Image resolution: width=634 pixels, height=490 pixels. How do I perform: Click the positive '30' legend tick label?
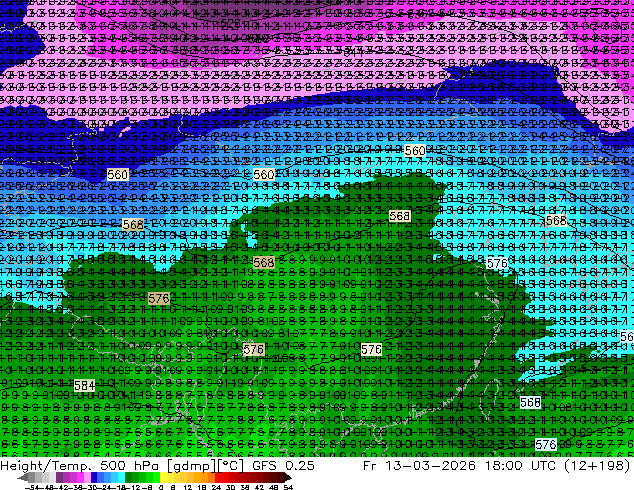[231, 488]
